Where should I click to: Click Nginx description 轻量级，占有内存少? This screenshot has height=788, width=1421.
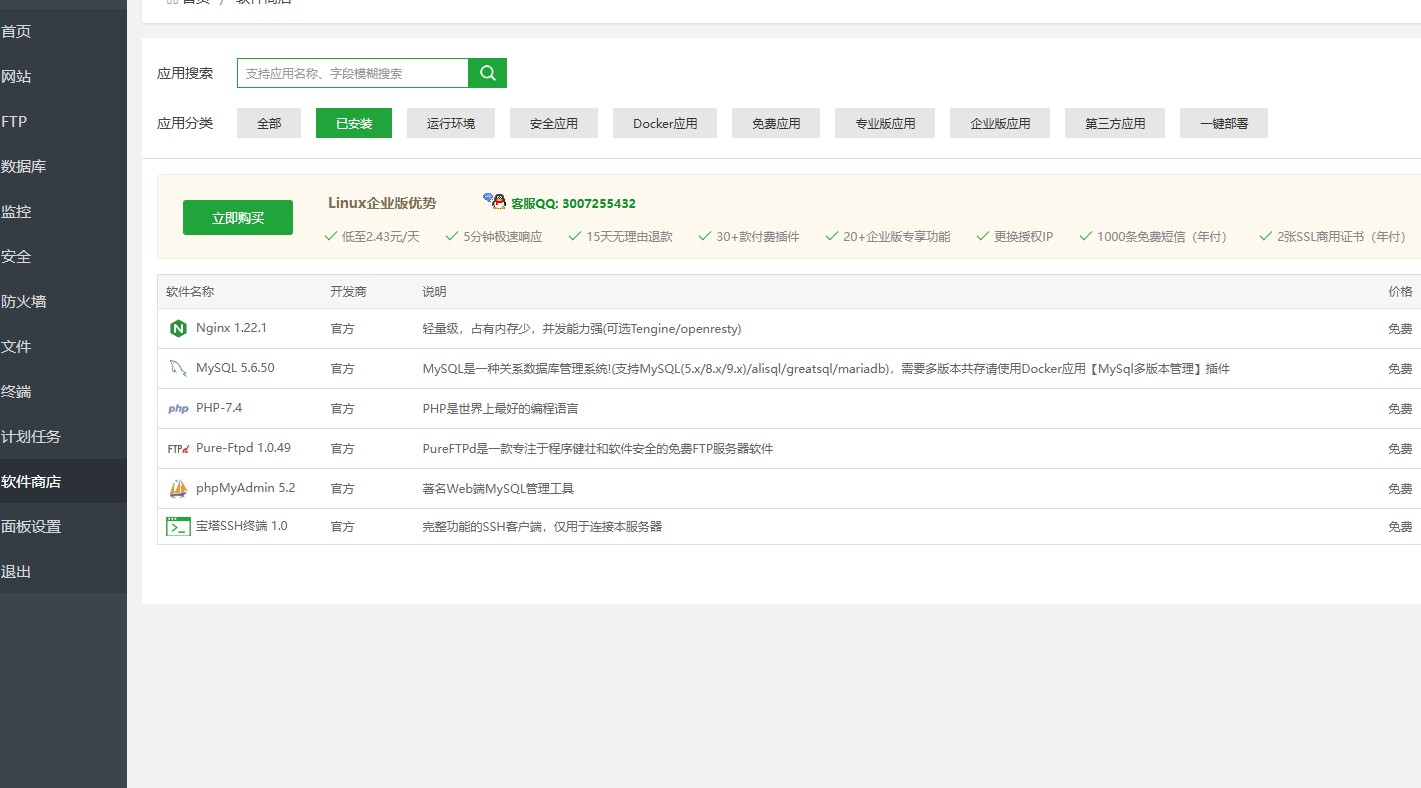581,329
